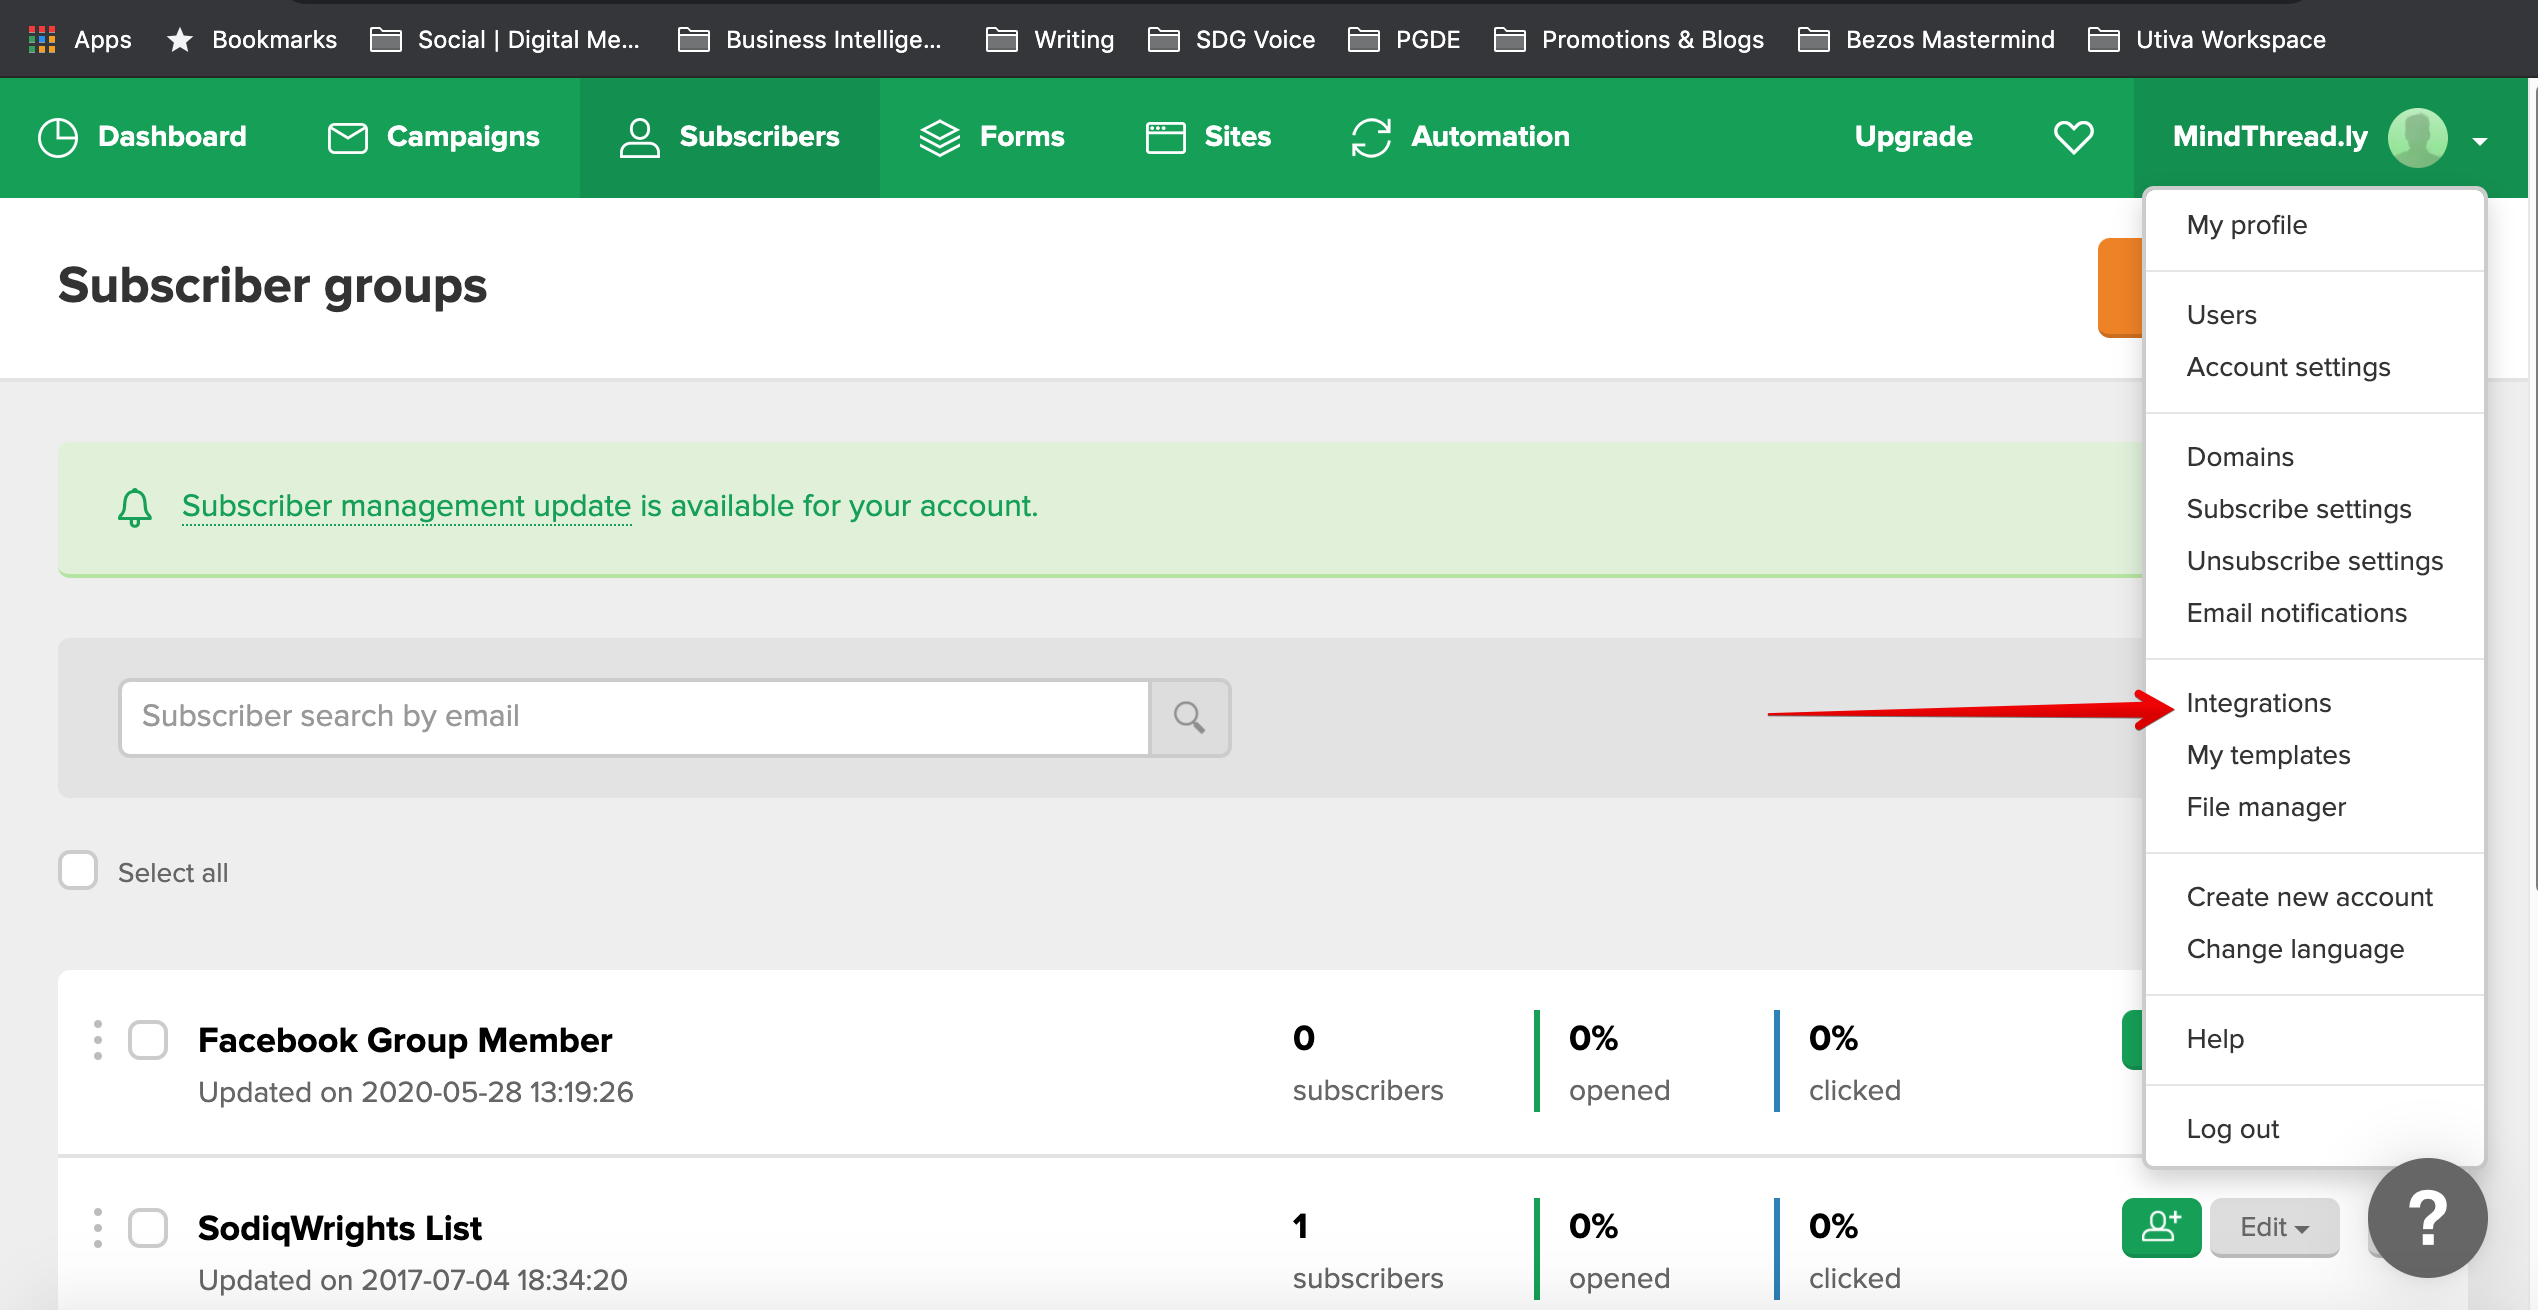
Task: Collapse the MindThread.ly account dropdown arrow
Action: pyautogui.click(x=2479, y=141)
